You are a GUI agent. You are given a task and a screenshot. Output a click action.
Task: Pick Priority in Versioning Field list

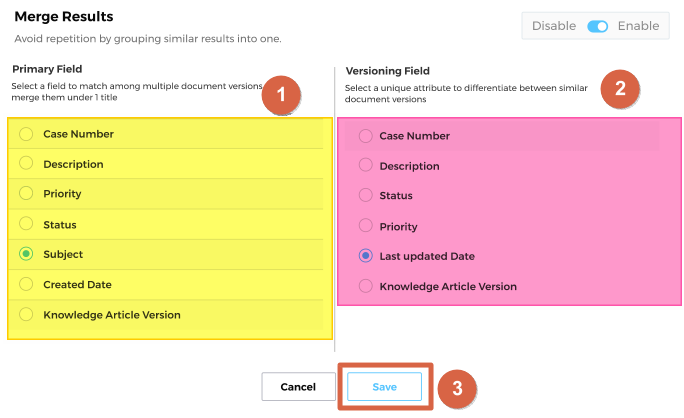365,226
